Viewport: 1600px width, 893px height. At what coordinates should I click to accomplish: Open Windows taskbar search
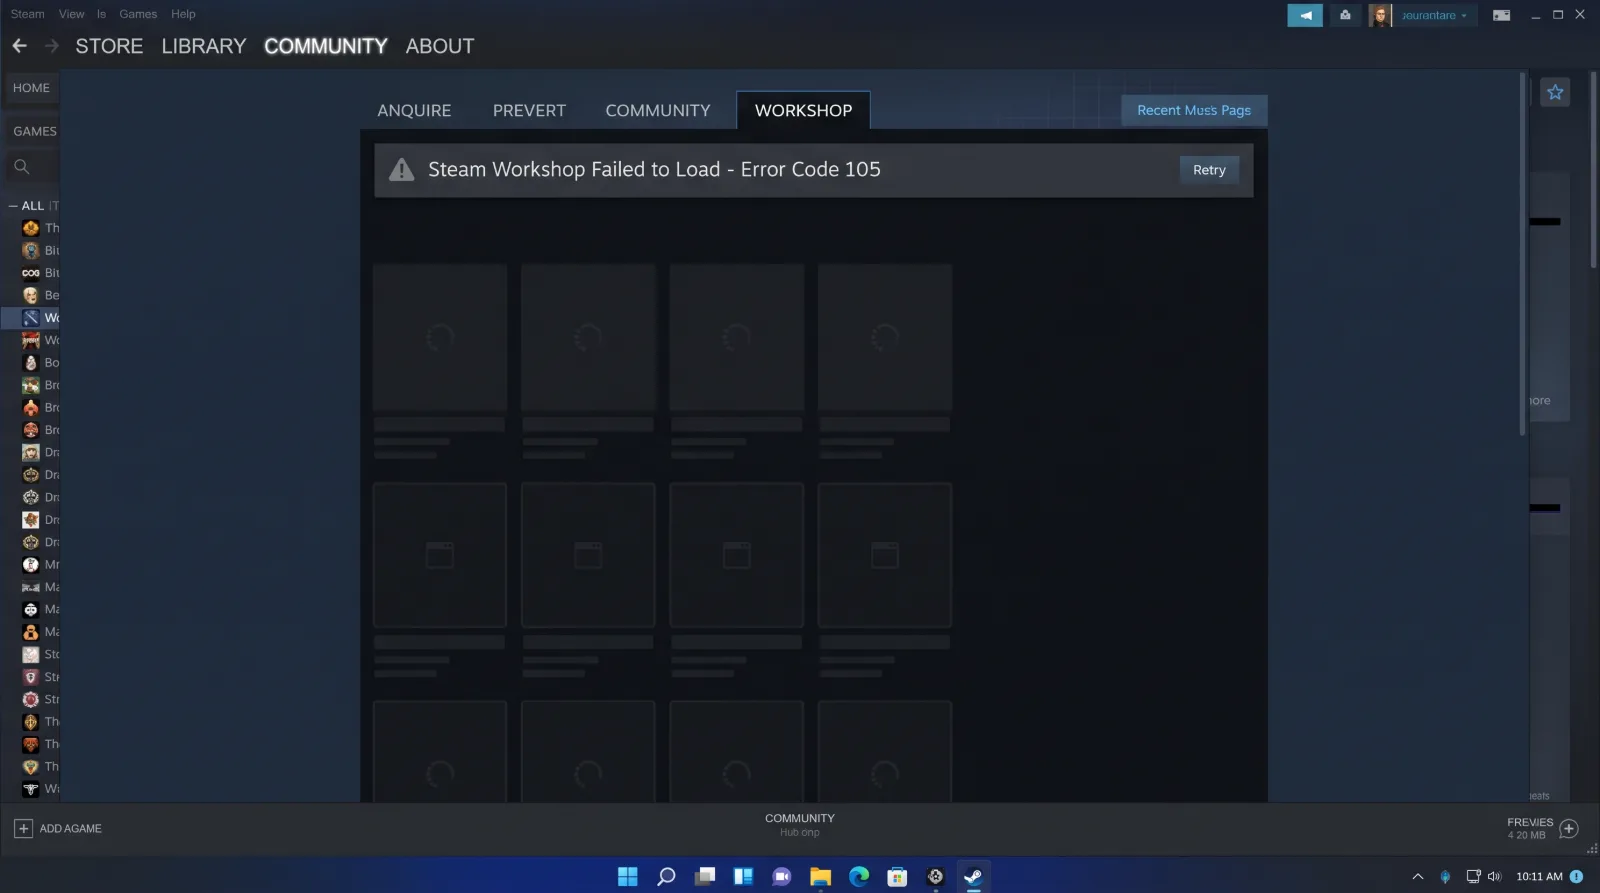[x=666, y=876]
